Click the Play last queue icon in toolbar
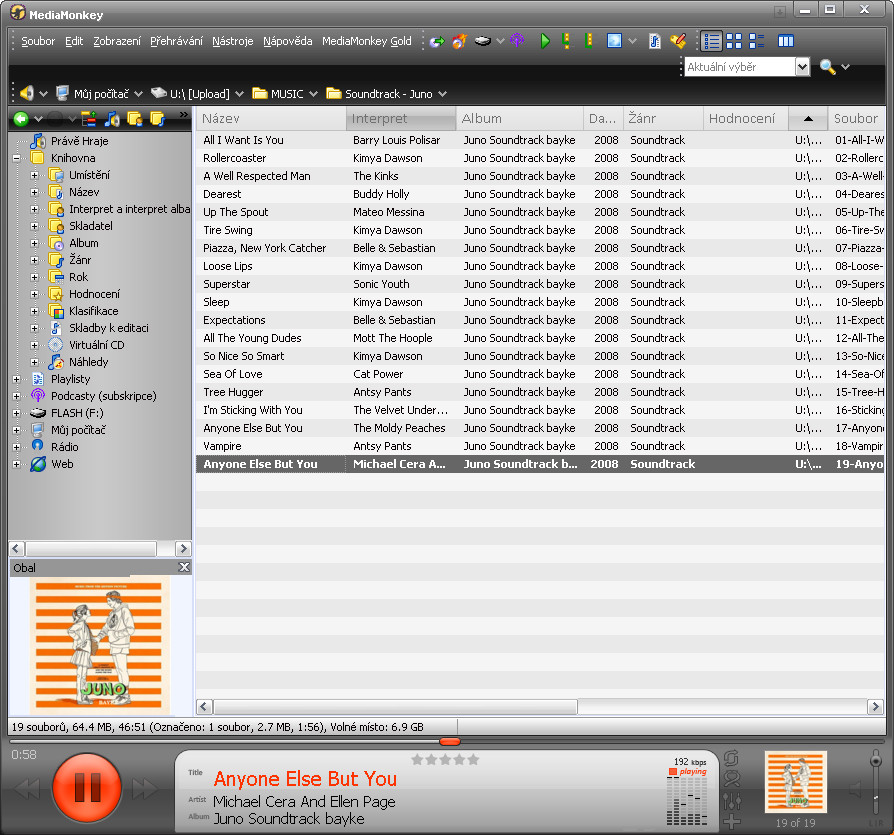 (x=589, y=41)
